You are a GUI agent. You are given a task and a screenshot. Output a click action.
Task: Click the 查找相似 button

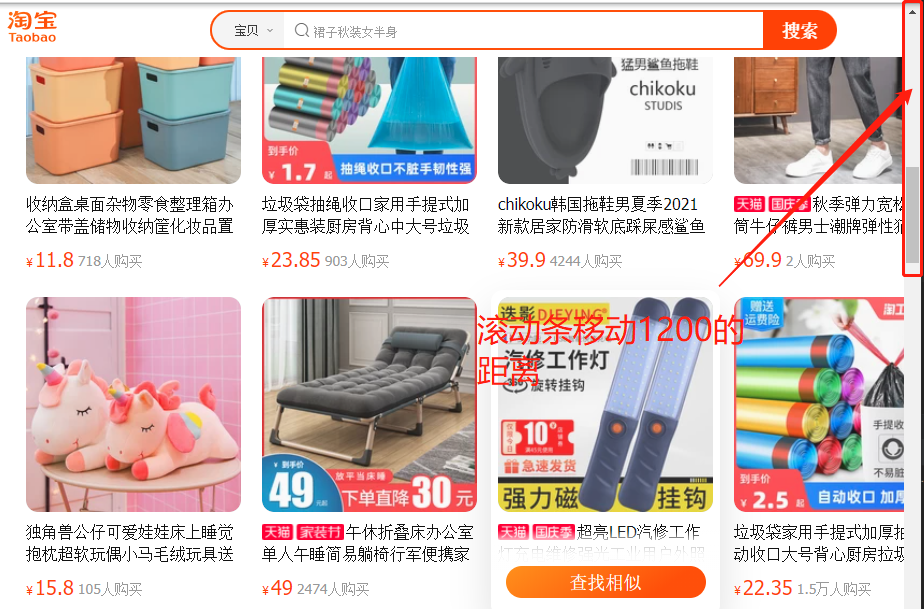click(x=606, y=582)
